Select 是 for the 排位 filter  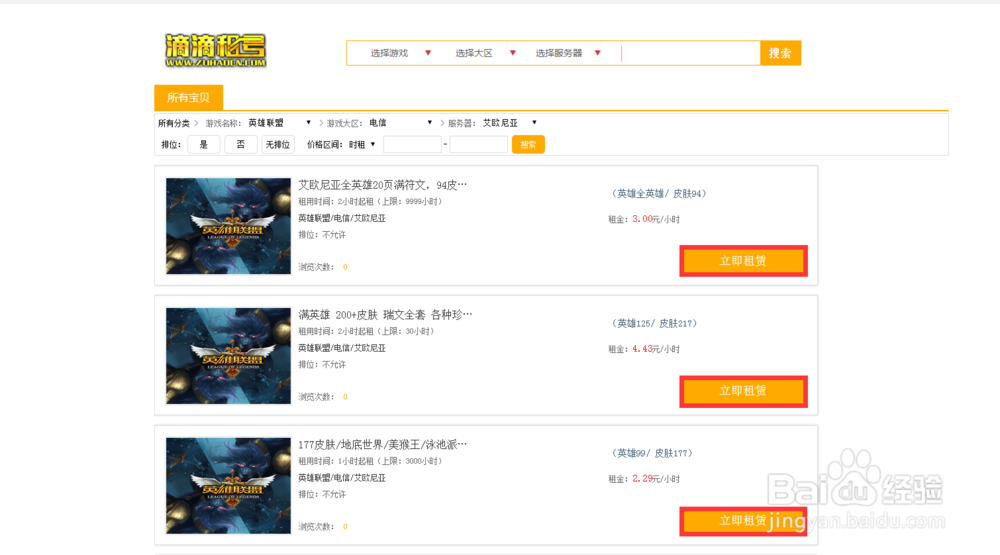point(203,145)
